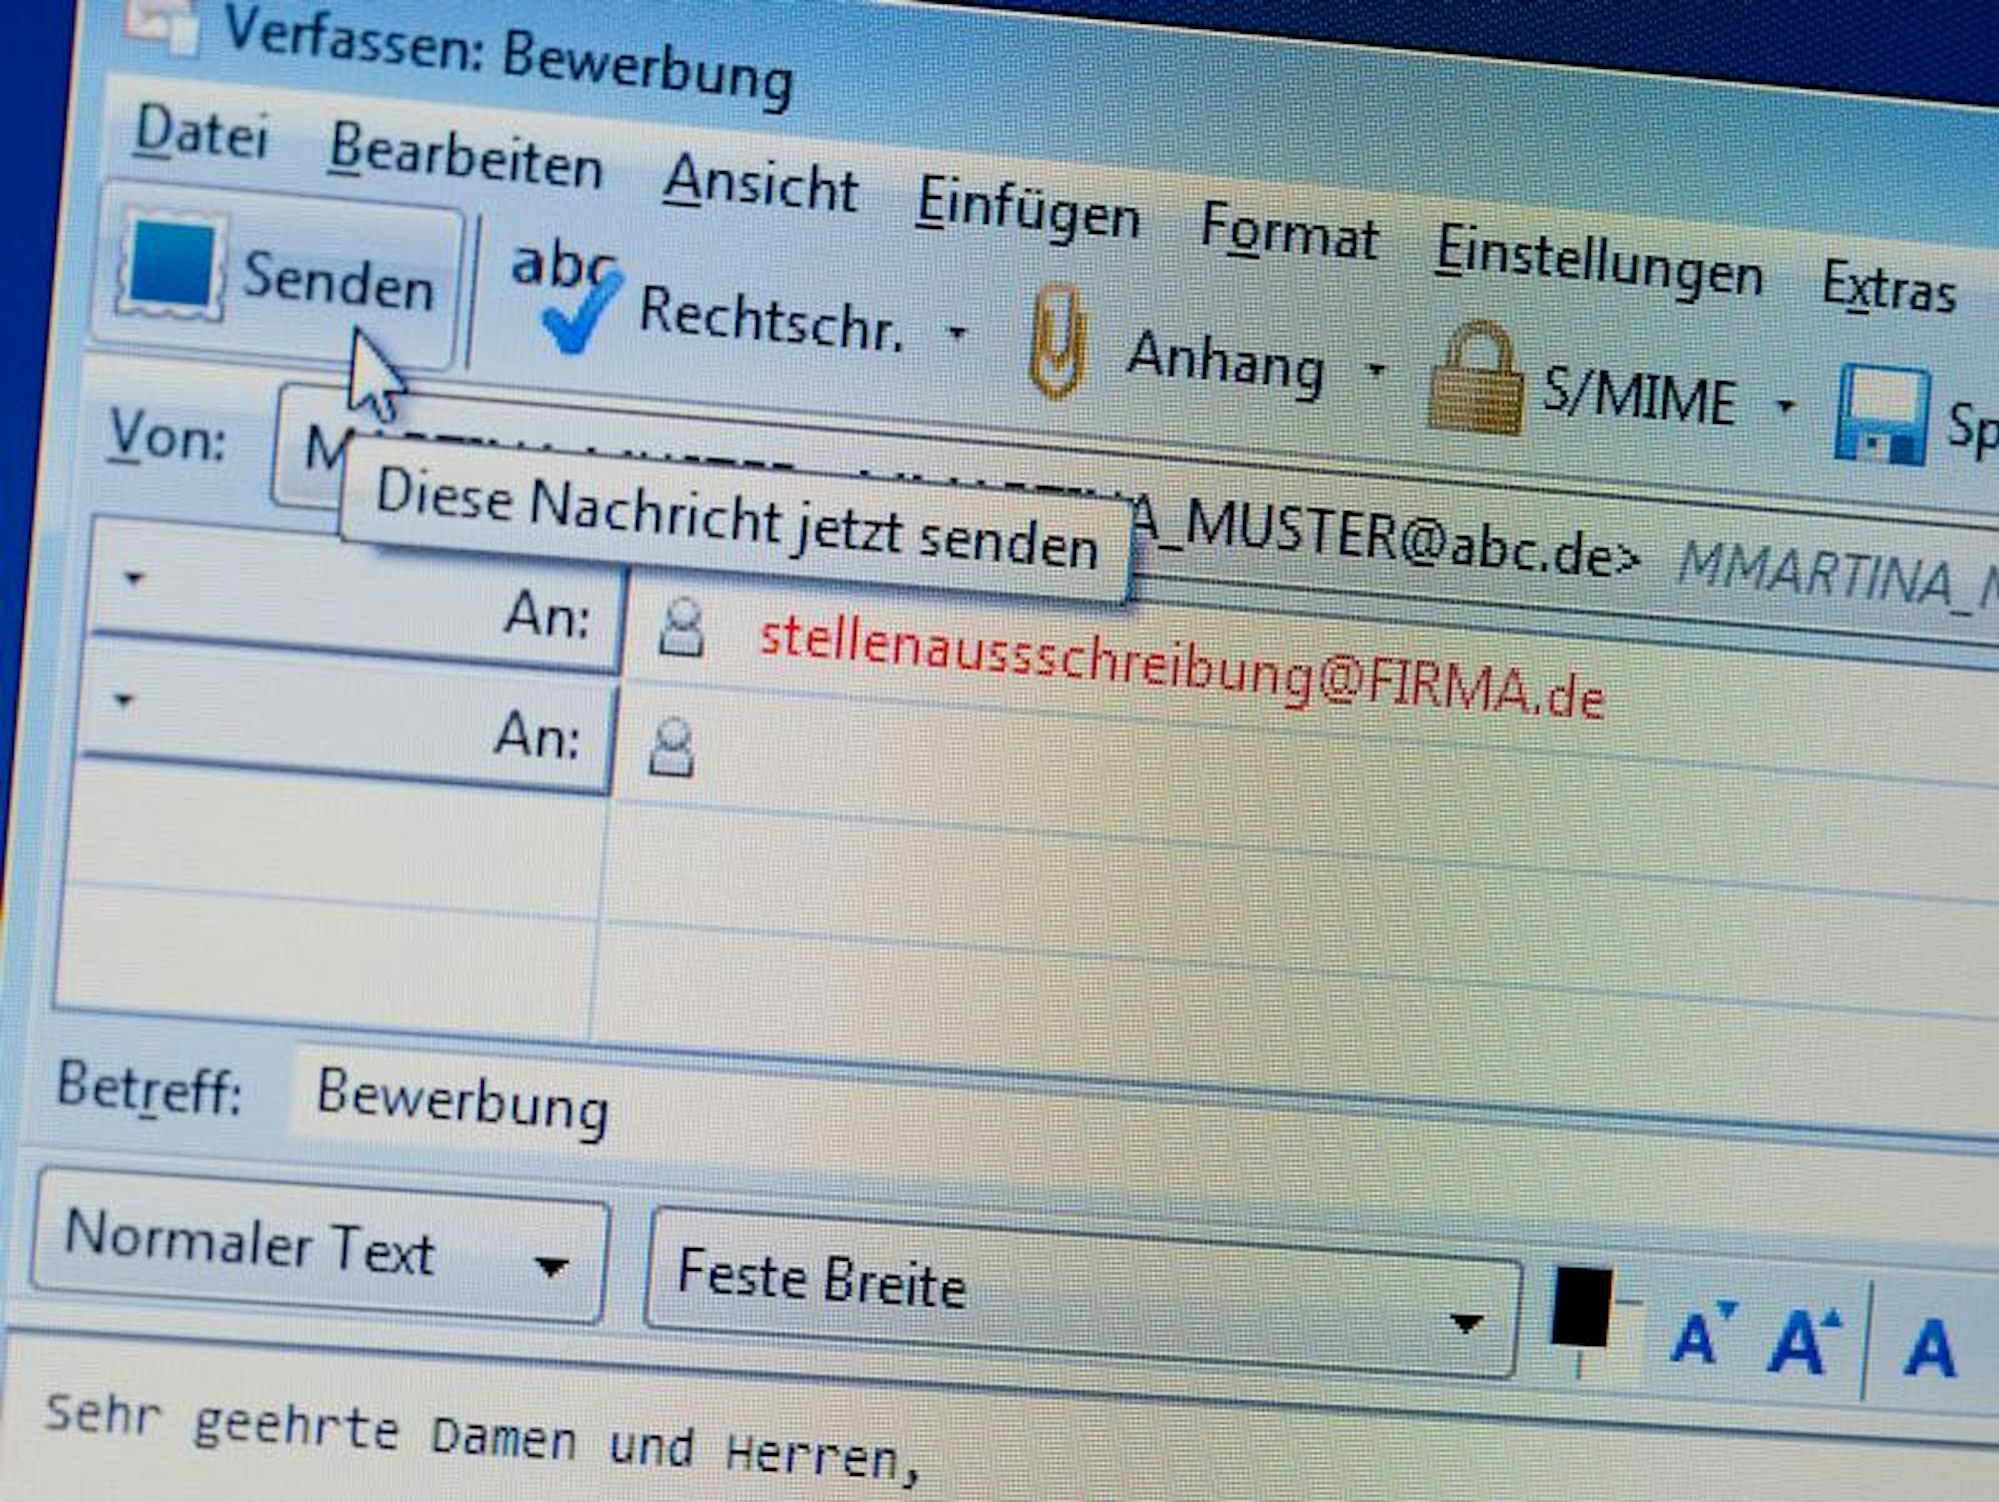Click the decrease font size icon
The width and height of the screenshot is (1999, 1502).
coord(1702,1334)
